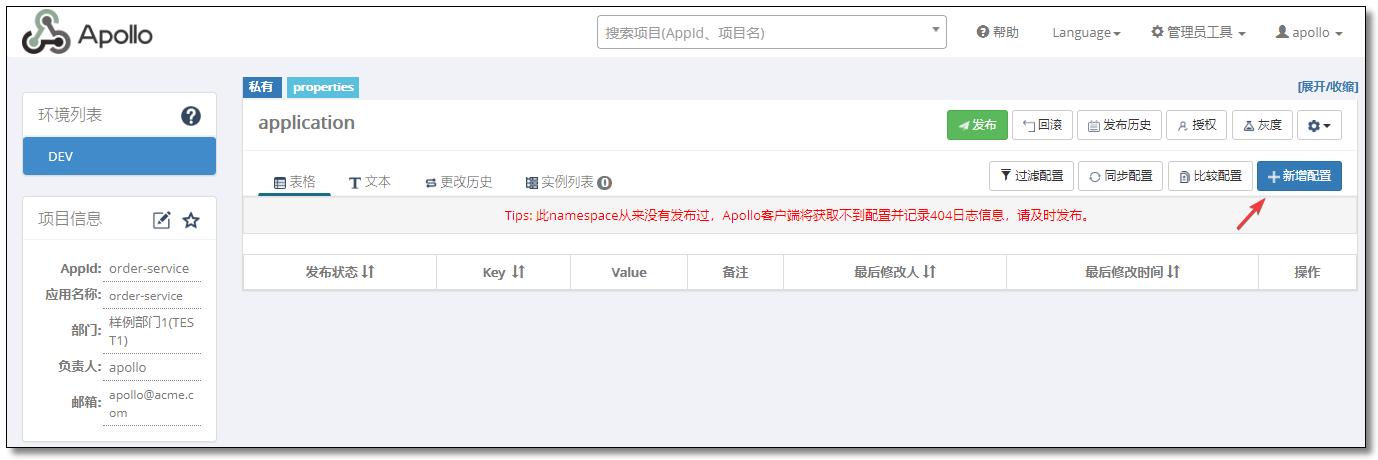Open 发布历史 release history
This screenshot has height=460, width=1378.
point(1119,125)
